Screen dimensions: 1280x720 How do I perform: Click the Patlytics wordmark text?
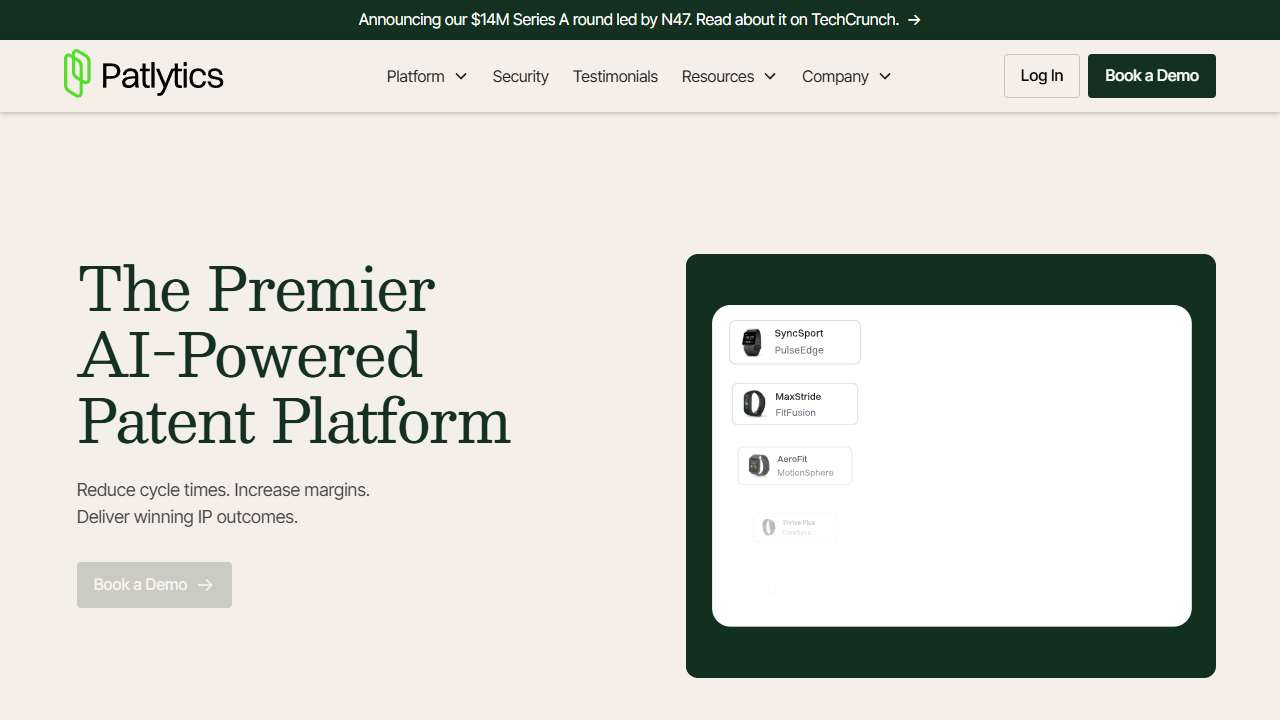click(162, 76)
